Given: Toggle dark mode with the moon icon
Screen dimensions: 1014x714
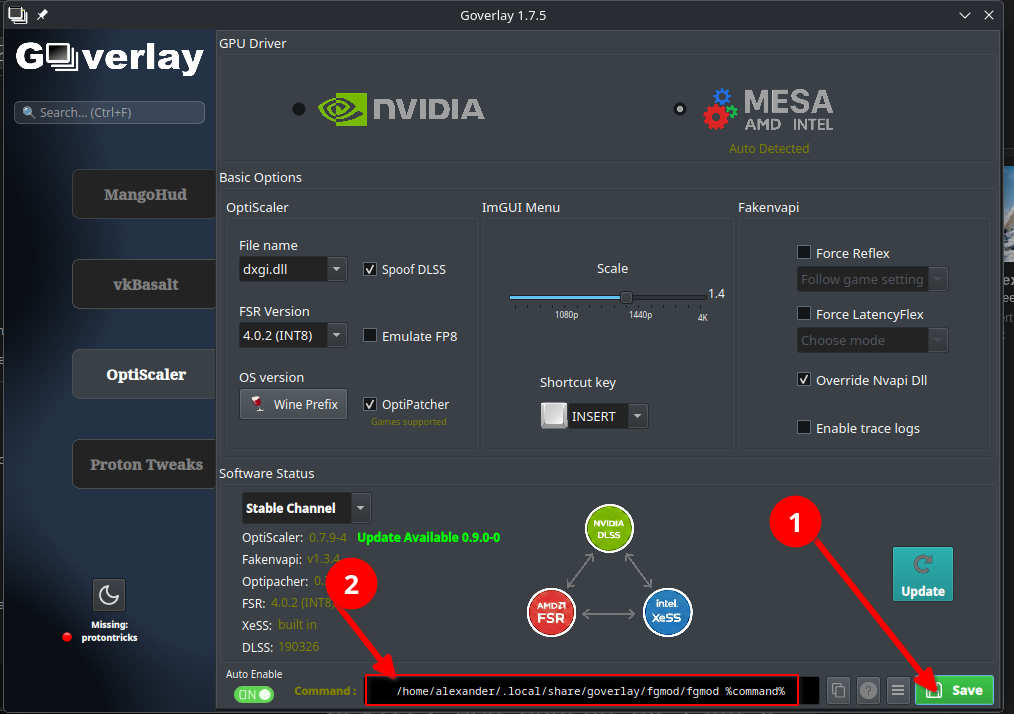Looking at the screenshot, I should (x=109, y=595).
